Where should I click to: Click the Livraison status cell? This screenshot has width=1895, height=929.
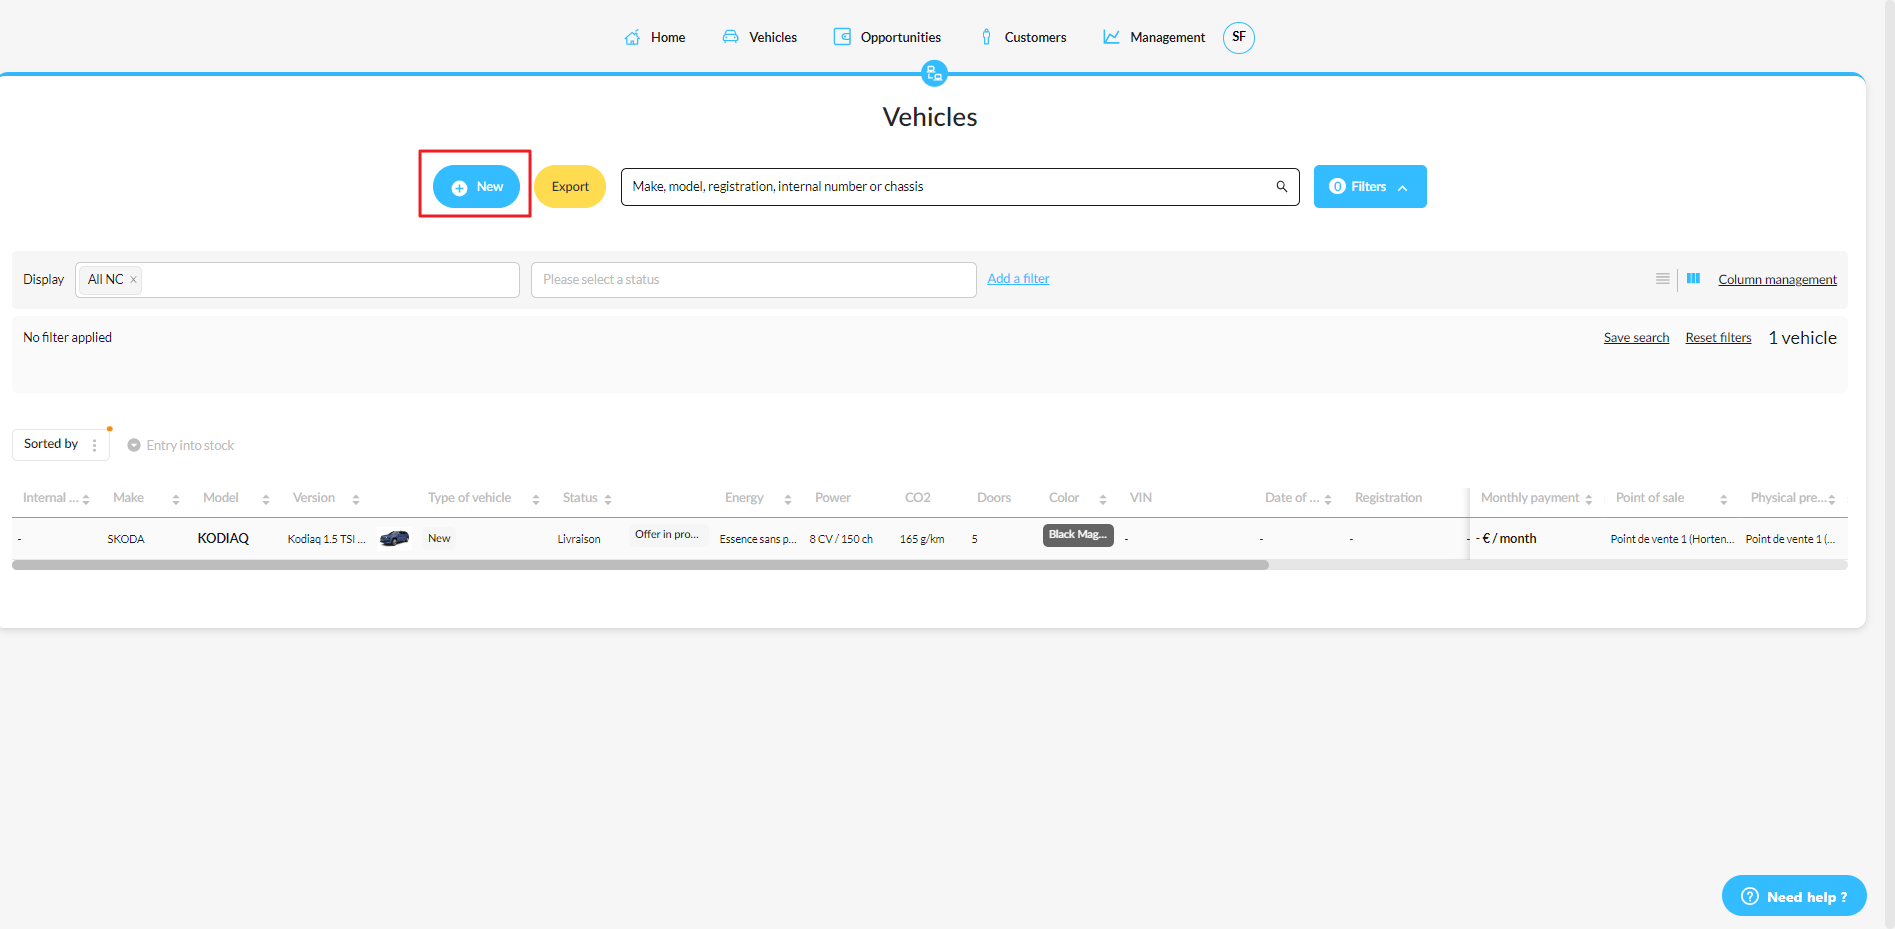pyautogui.click(x=579, y=539)
